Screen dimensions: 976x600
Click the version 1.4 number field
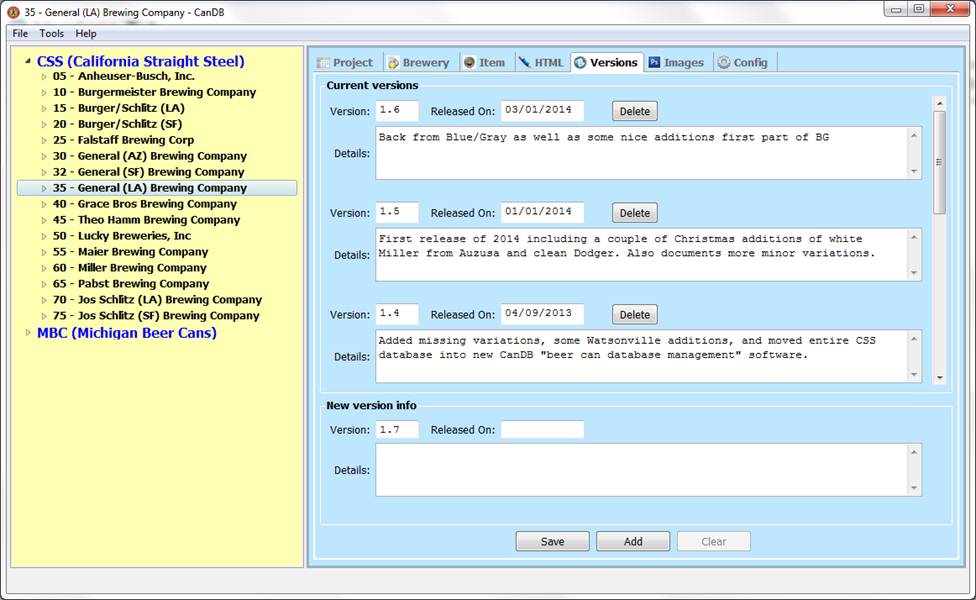[397, 314]
